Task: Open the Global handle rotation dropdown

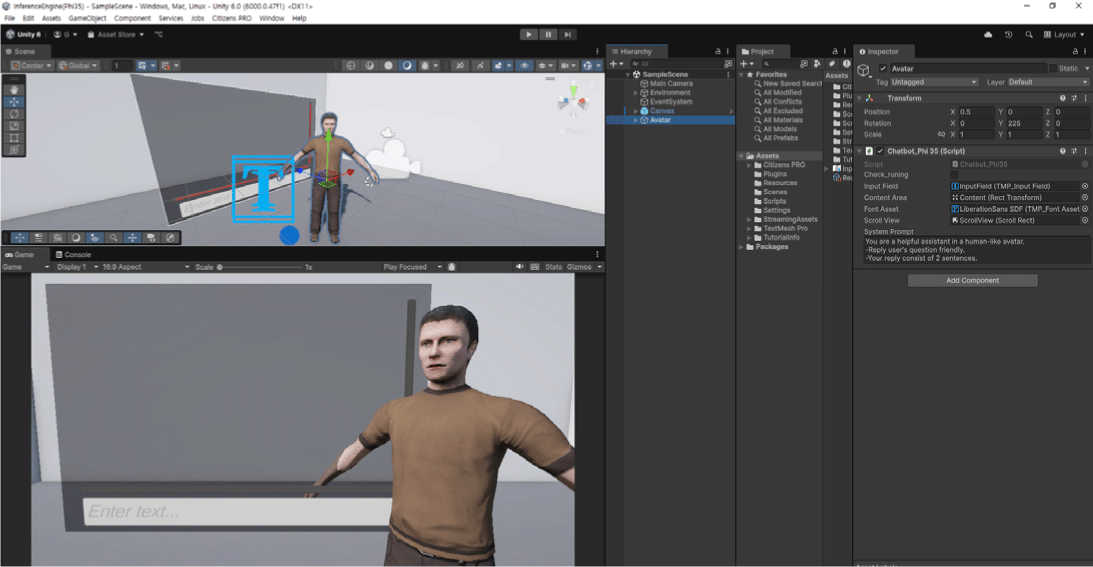Action: [77, 66]
